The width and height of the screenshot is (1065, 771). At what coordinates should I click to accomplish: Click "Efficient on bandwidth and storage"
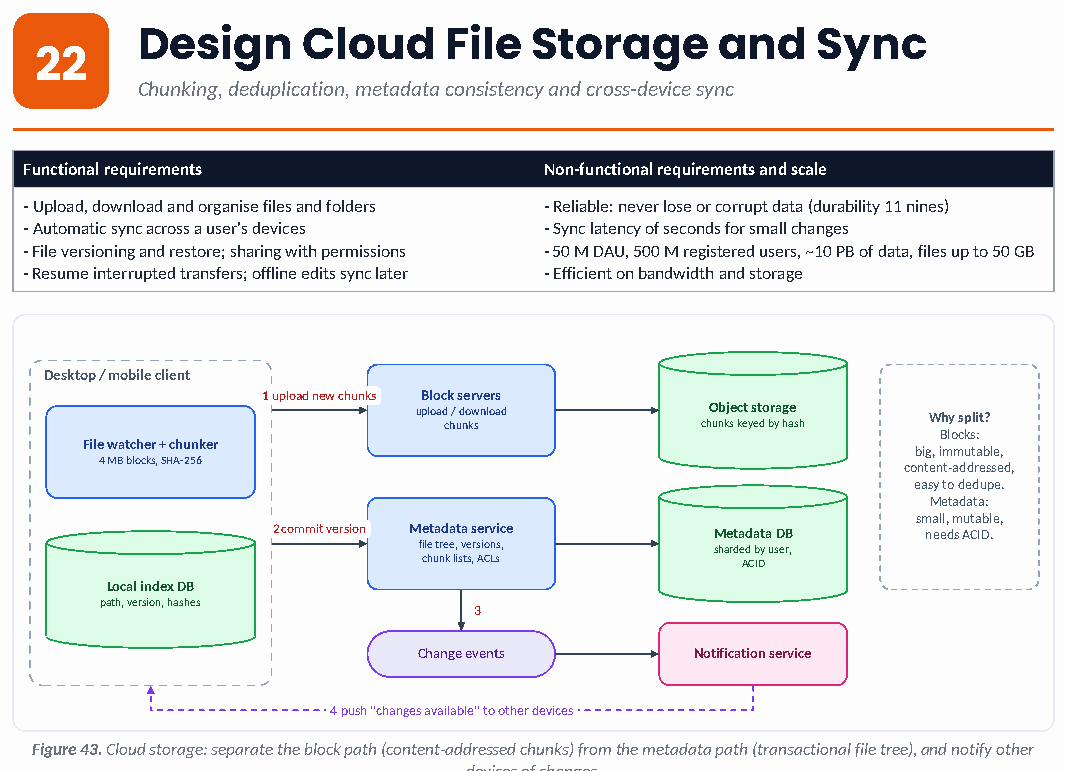tap(673, 274)
